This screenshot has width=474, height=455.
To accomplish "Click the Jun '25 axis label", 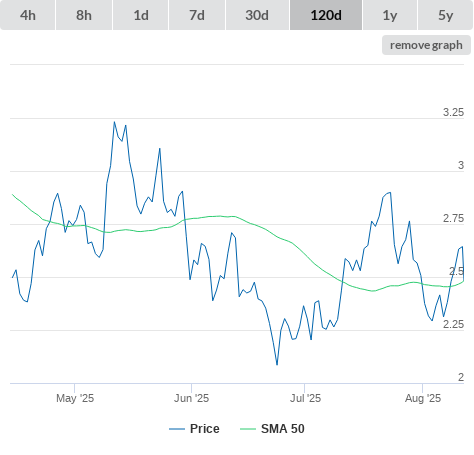I will [191, 398].
